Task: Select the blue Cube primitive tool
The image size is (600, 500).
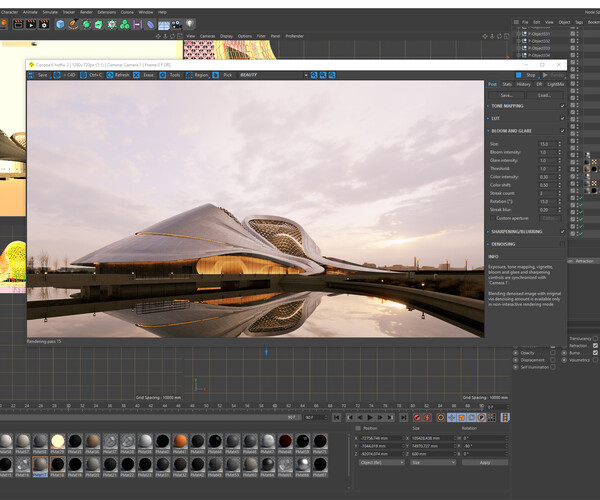Action: tap(60, 24)
